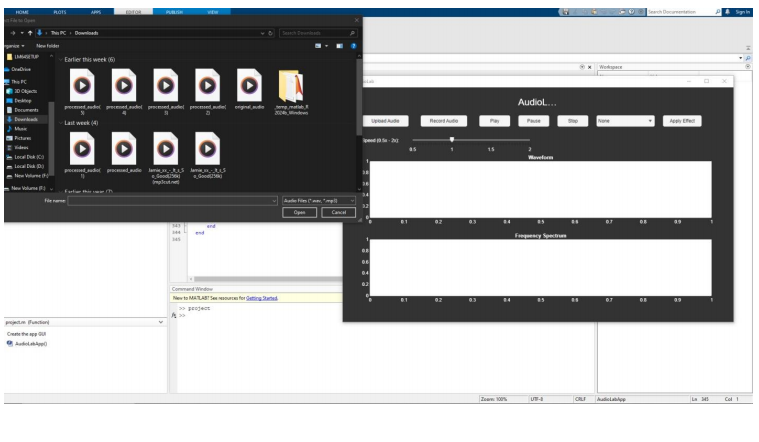Click Apply Effect in AudioLab
The width and height of the screenshot is (759, 442).
coord(682,121)
